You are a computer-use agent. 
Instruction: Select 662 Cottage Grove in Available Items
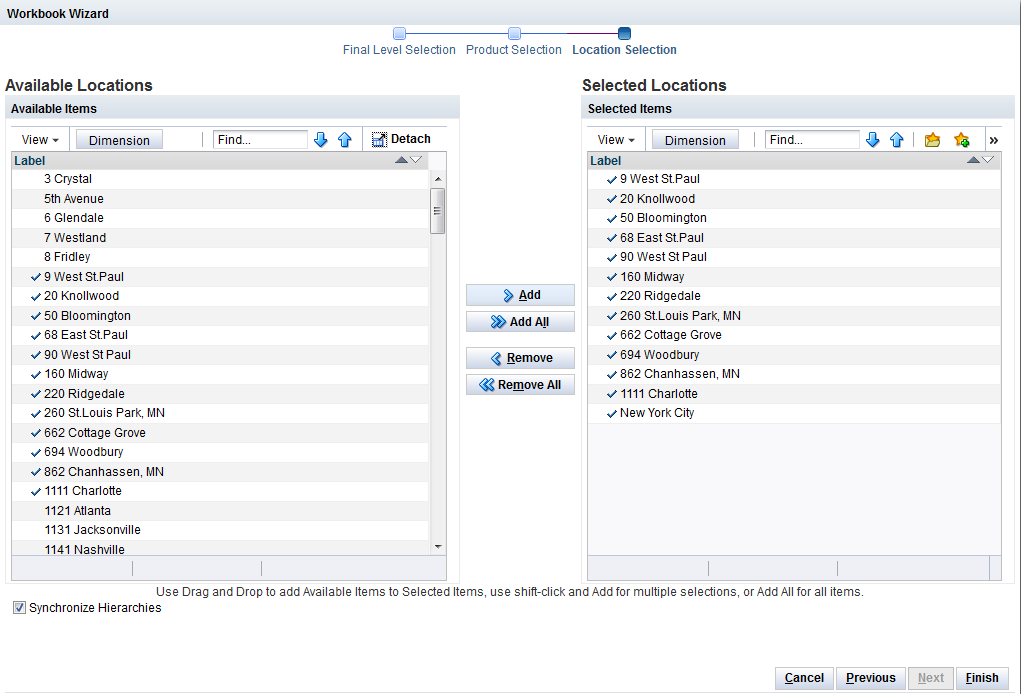pos(220,433)
